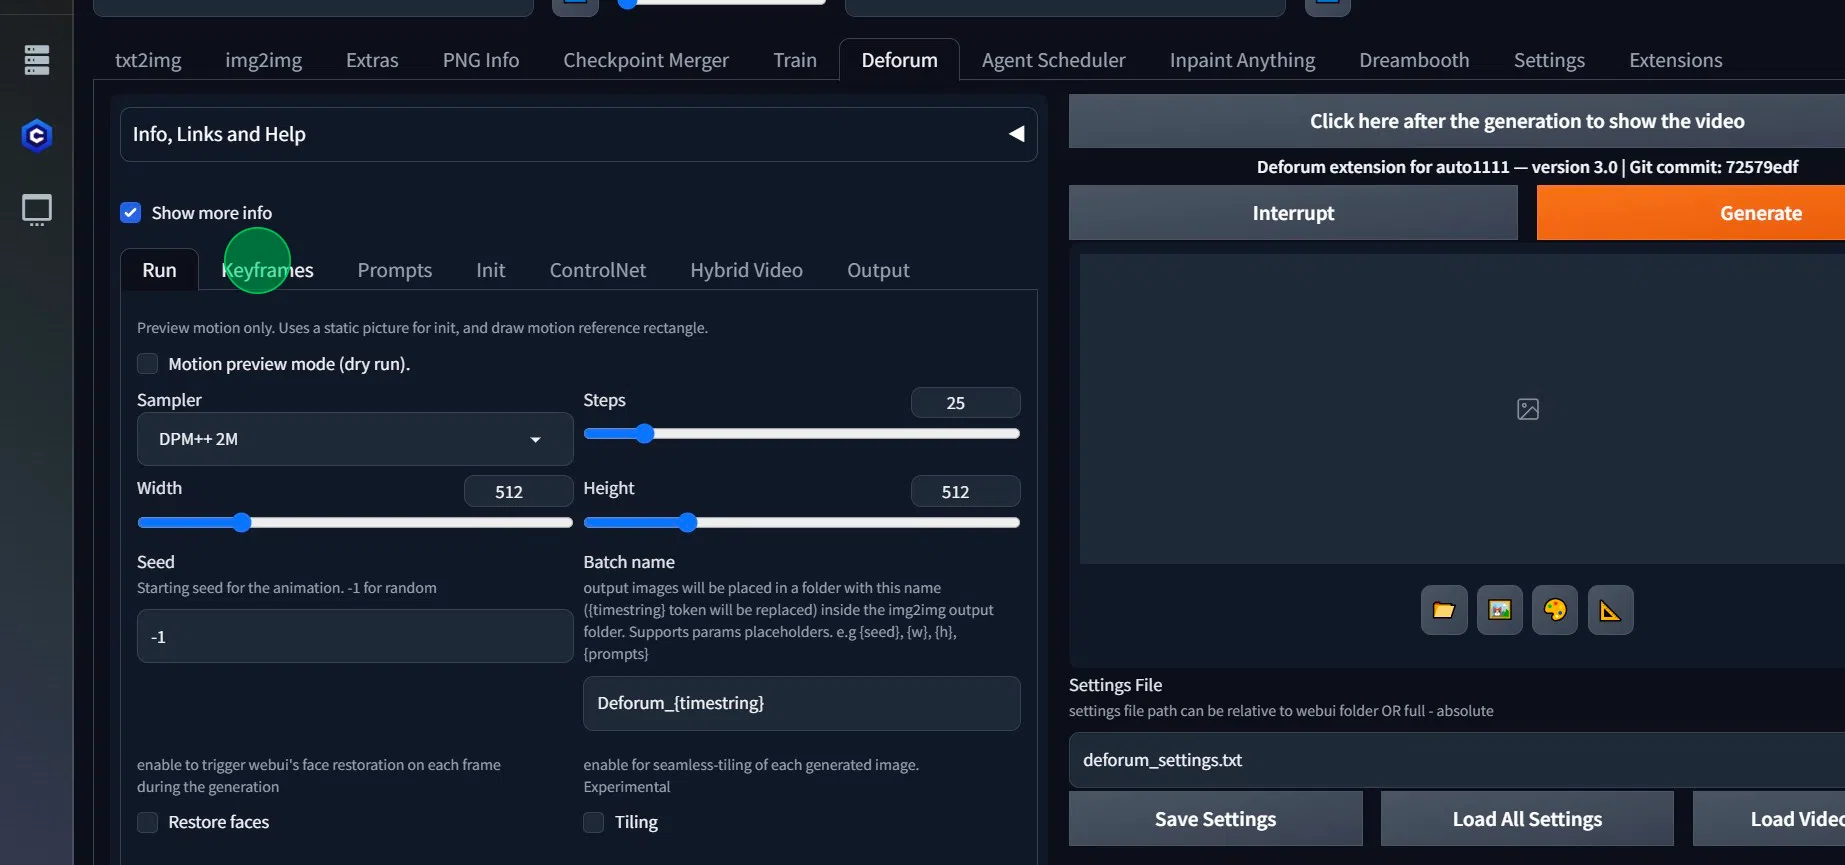
Task: Go to the Output sub-tab
Action: [x=879, y=270]
